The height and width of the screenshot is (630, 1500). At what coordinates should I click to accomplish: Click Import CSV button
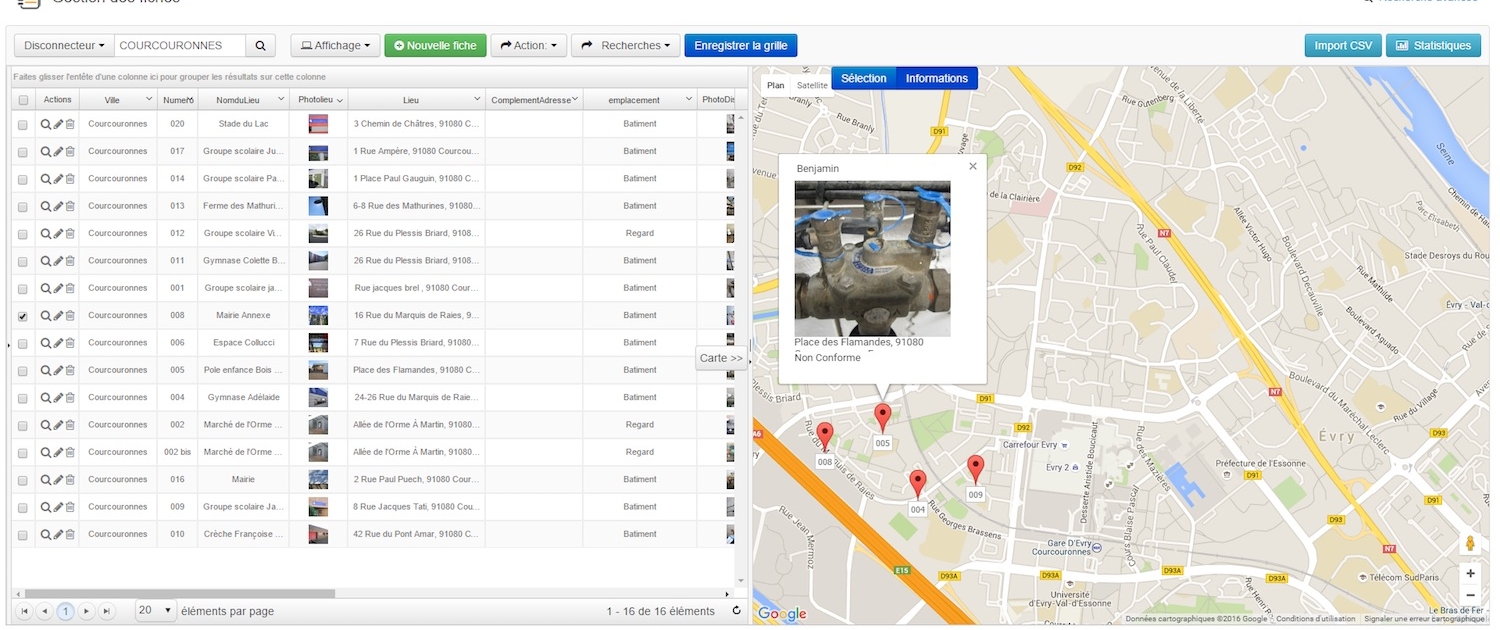1343,45
